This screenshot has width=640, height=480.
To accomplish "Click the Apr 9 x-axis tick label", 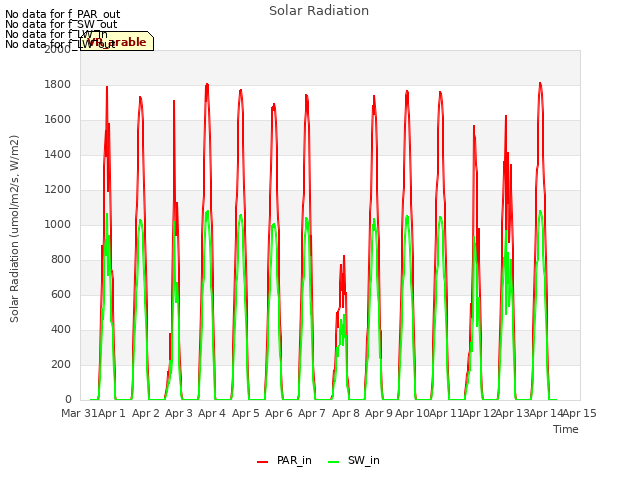I will (x=379, y=413).
